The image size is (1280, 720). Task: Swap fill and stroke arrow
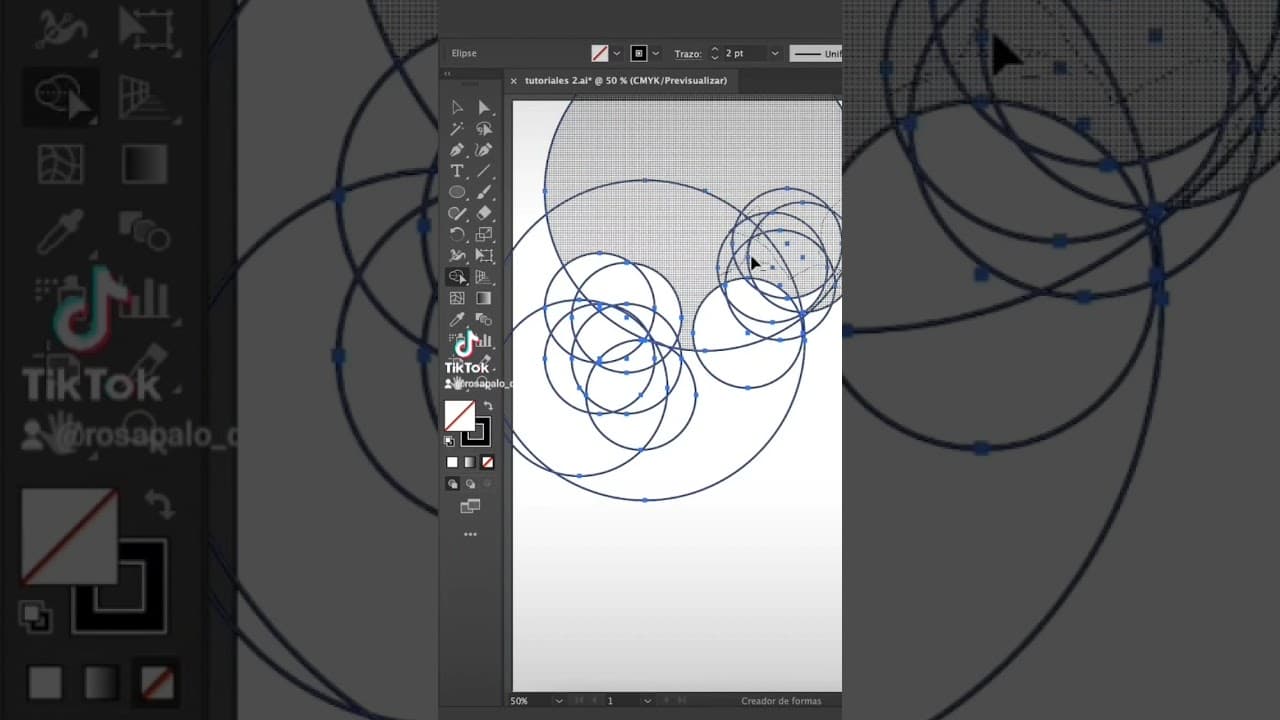(488, 405)
